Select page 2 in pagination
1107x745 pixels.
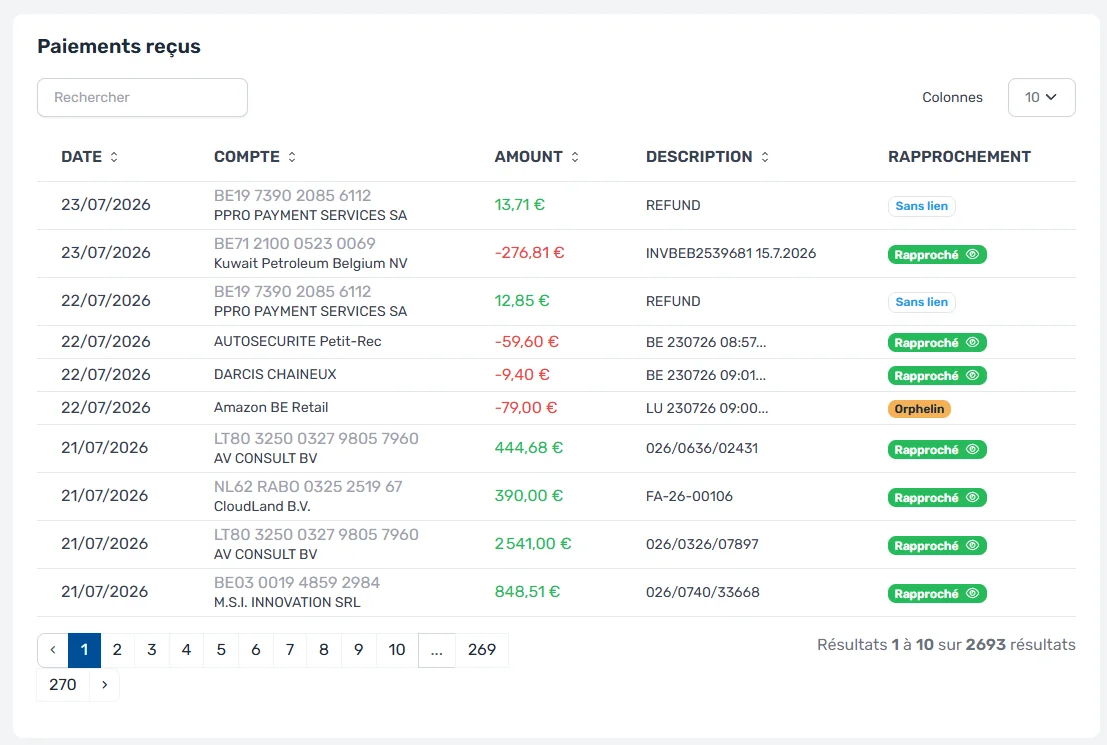[x=117, y=650]
